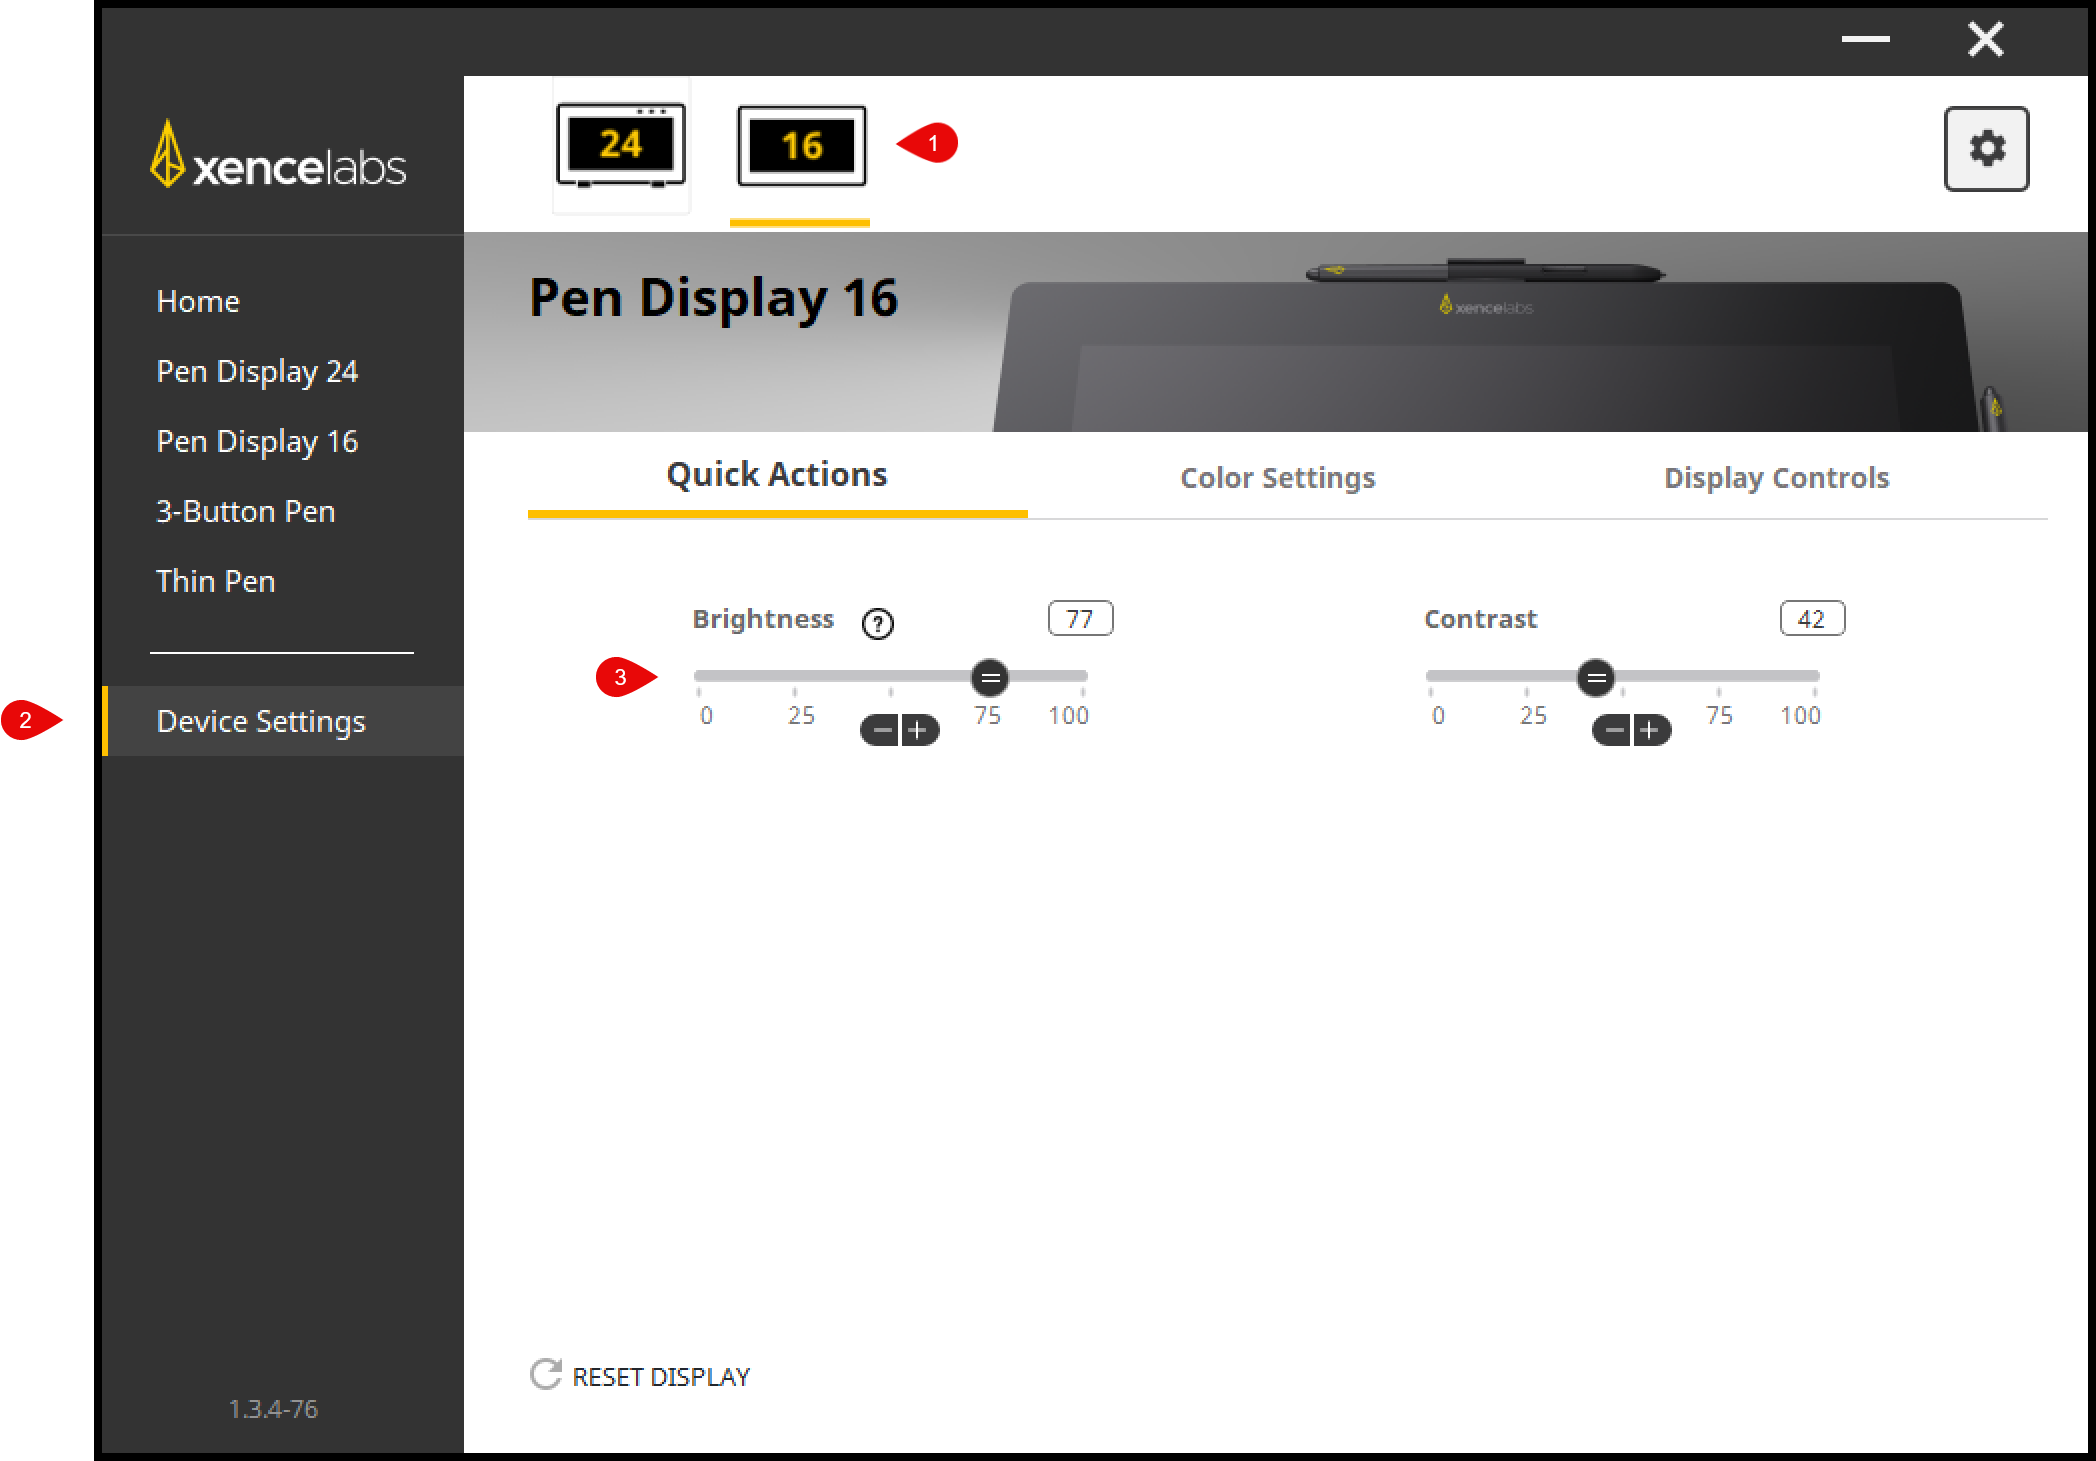Increase brightness with the plus button
Image resolution: width=2096 pixels, height=1461 pixels.
(918, 731)
